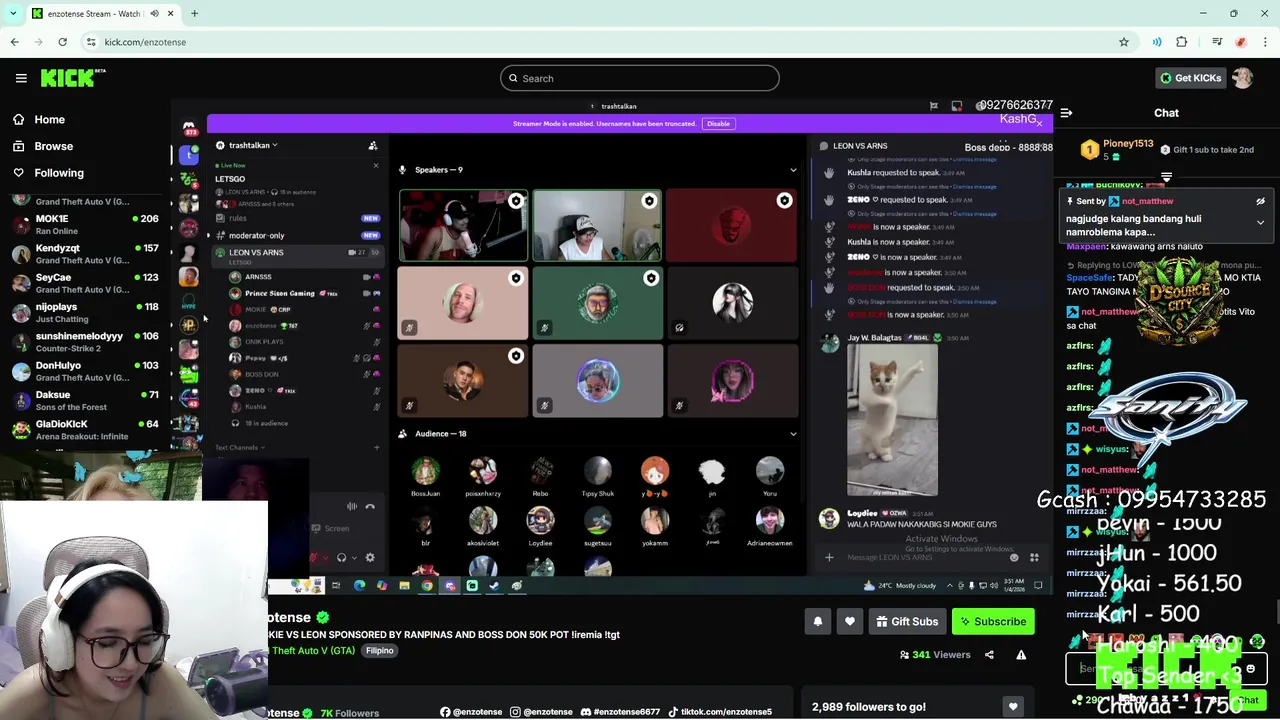Open Browse in Kick sidebar

(x=53, y=146)
